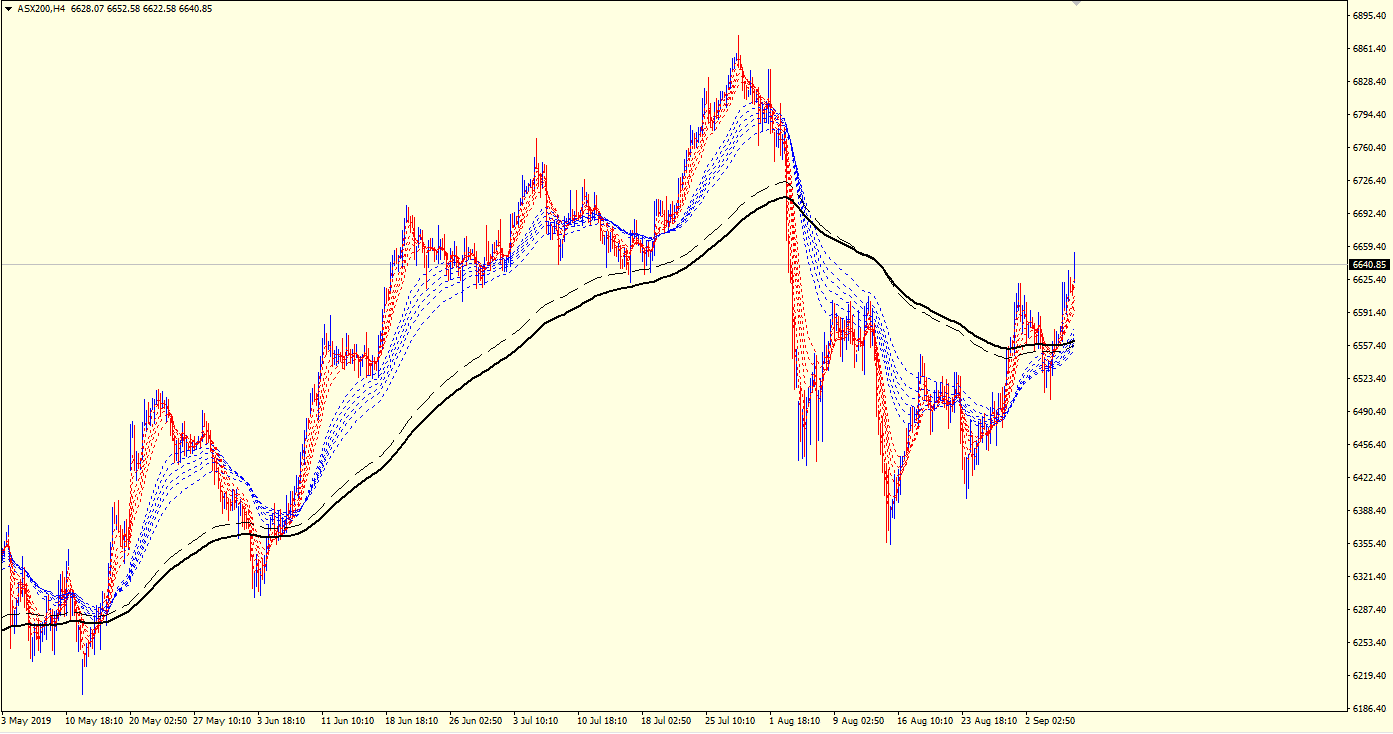Click the 6523.40 price axis label
The height and width of the screenshot is (734, 1393).
(1368, 379)
